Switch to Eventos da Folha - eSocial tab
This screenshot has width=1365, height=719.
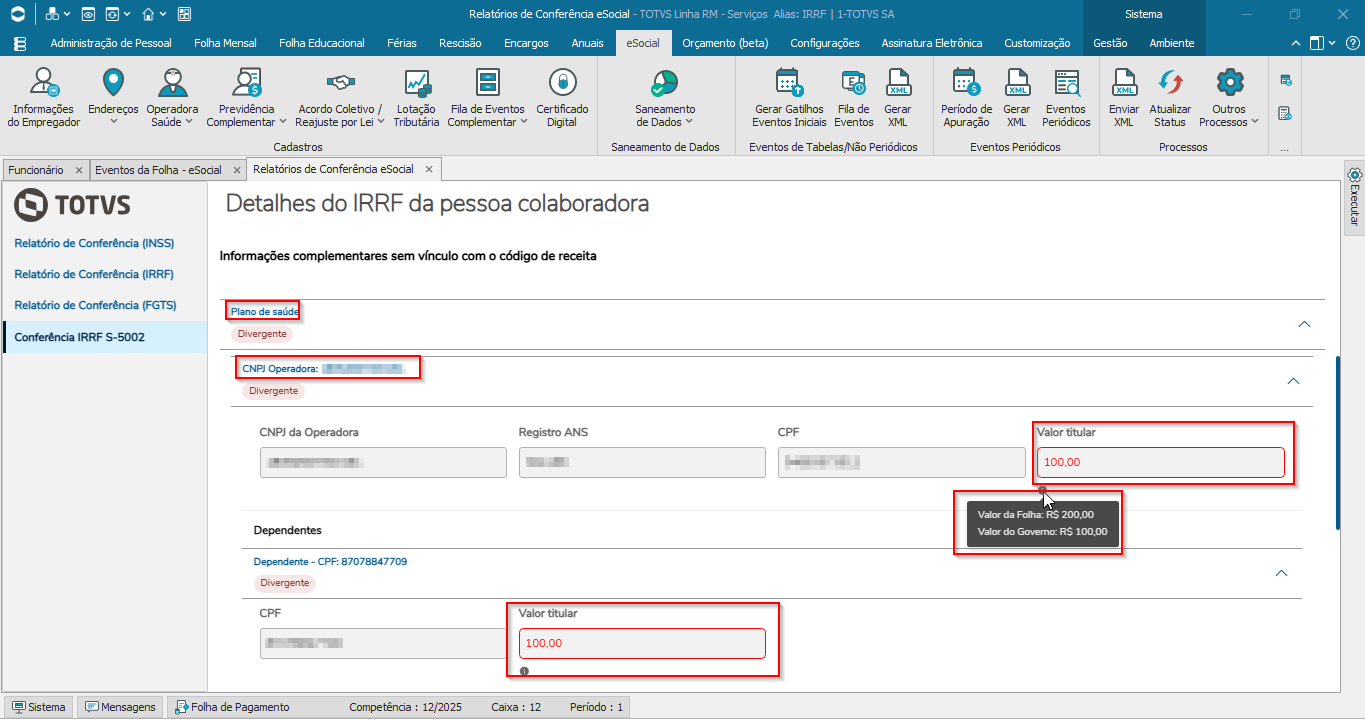158,170
